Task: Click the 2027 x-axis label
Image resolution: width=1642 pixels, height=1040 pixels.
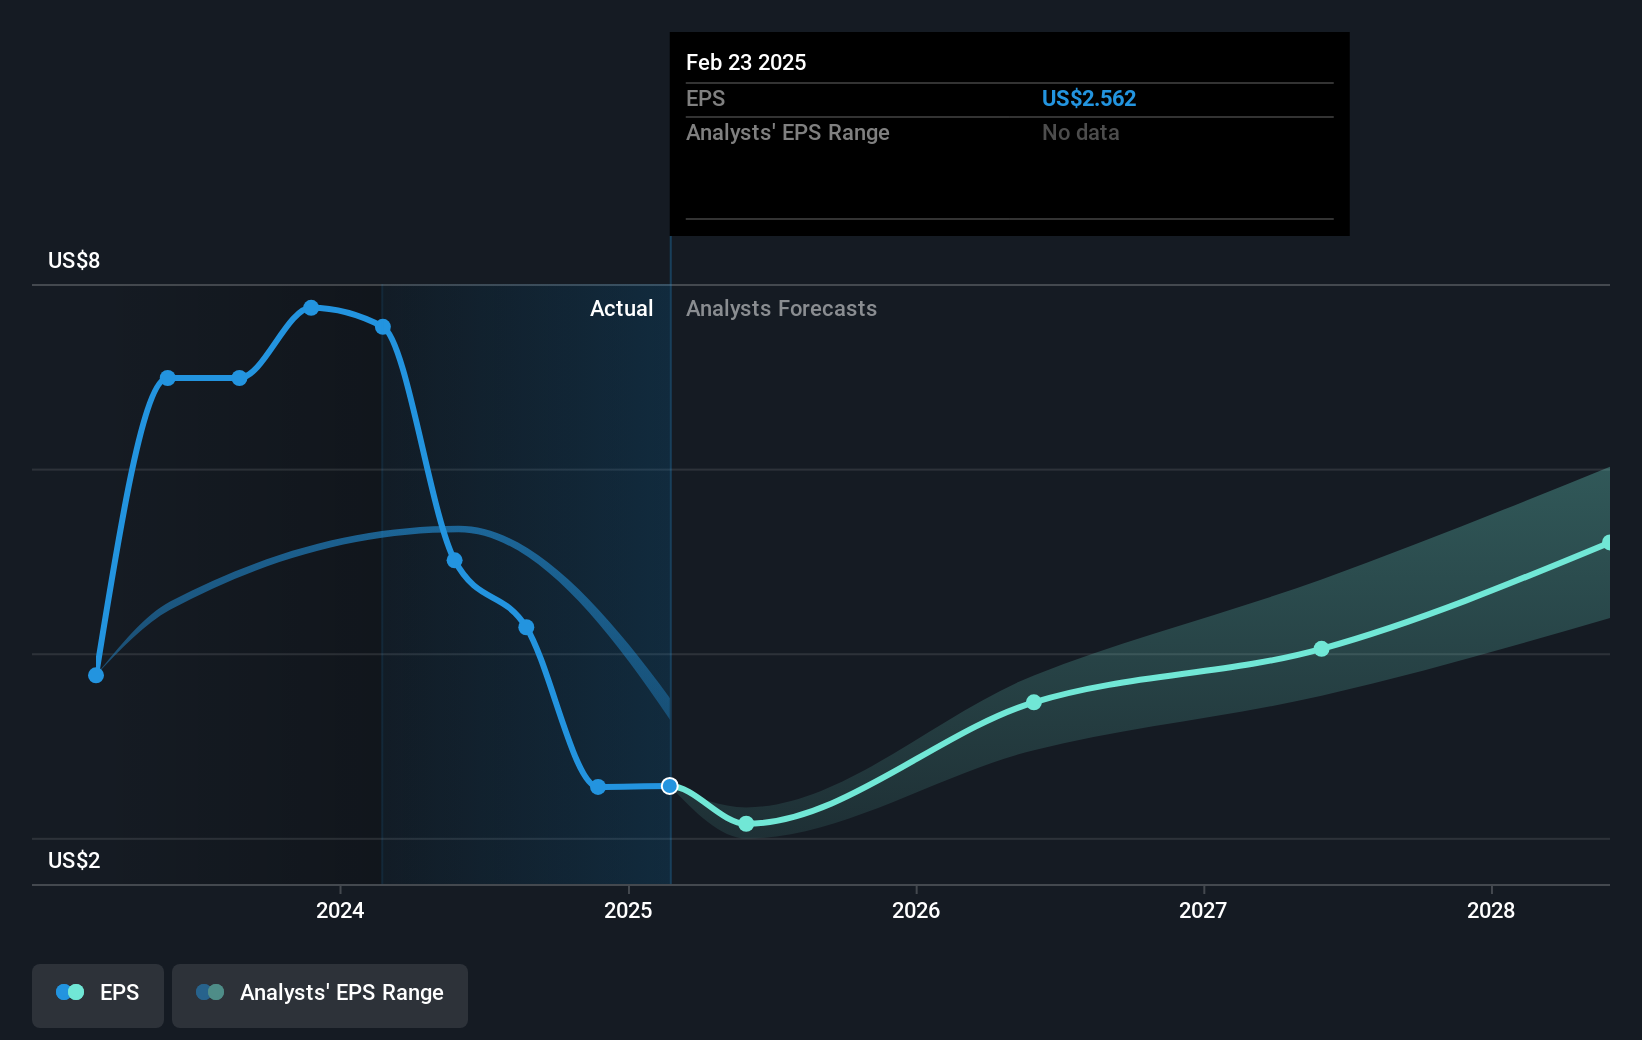Action: pos(1203,910)
